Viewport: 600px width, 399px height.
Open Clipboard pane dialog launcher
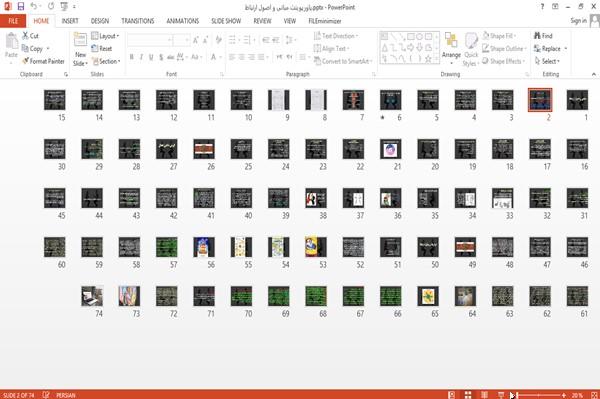tap(66, 75)
